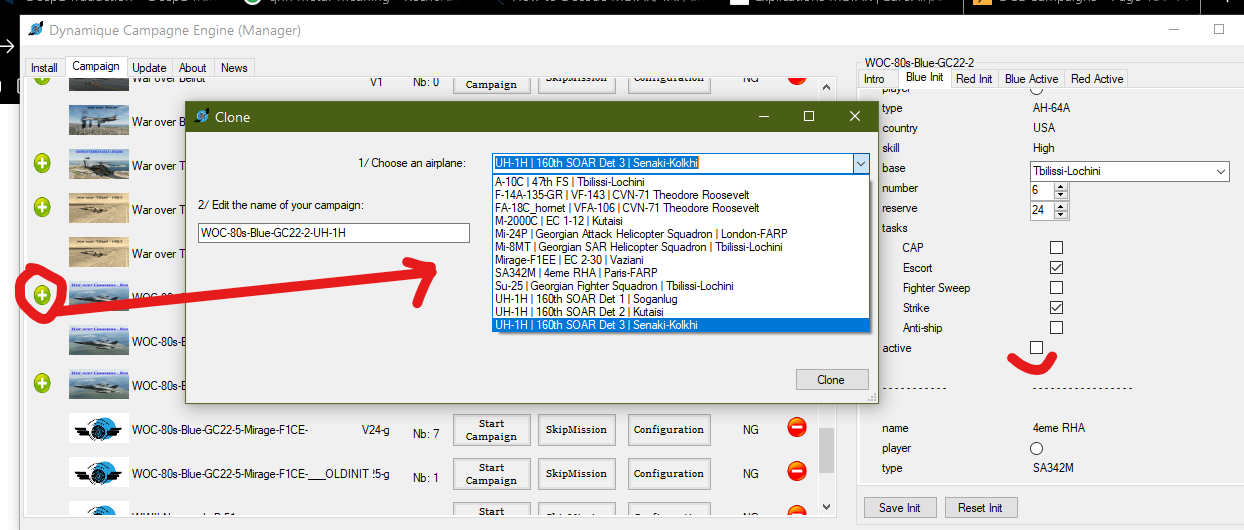Viewport: 1244px width, 530px height.
Task: Pick Mi-24P Georgian Attack Helicopter Squadron
Action: (x=681, y=233)
